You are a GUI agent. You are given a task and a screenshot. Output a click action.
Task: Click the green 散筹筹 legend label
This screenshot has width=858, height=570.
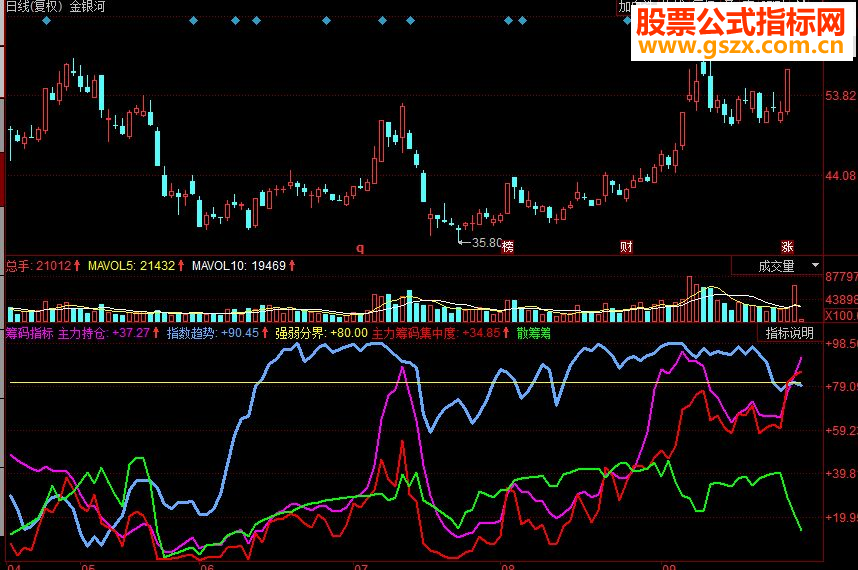pos(534,333)
